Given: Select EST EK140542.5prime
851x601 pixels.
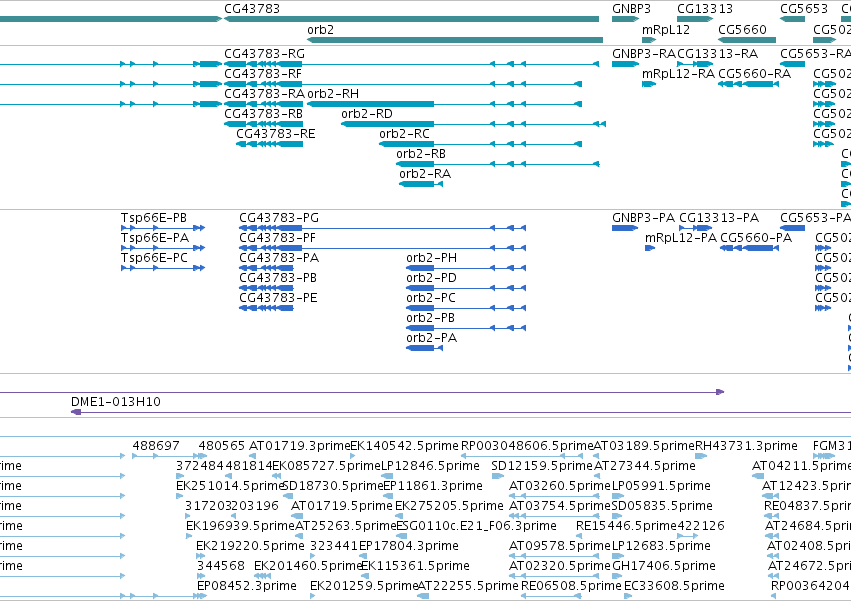Looking at the screenshot, I should tap(404, 446).
